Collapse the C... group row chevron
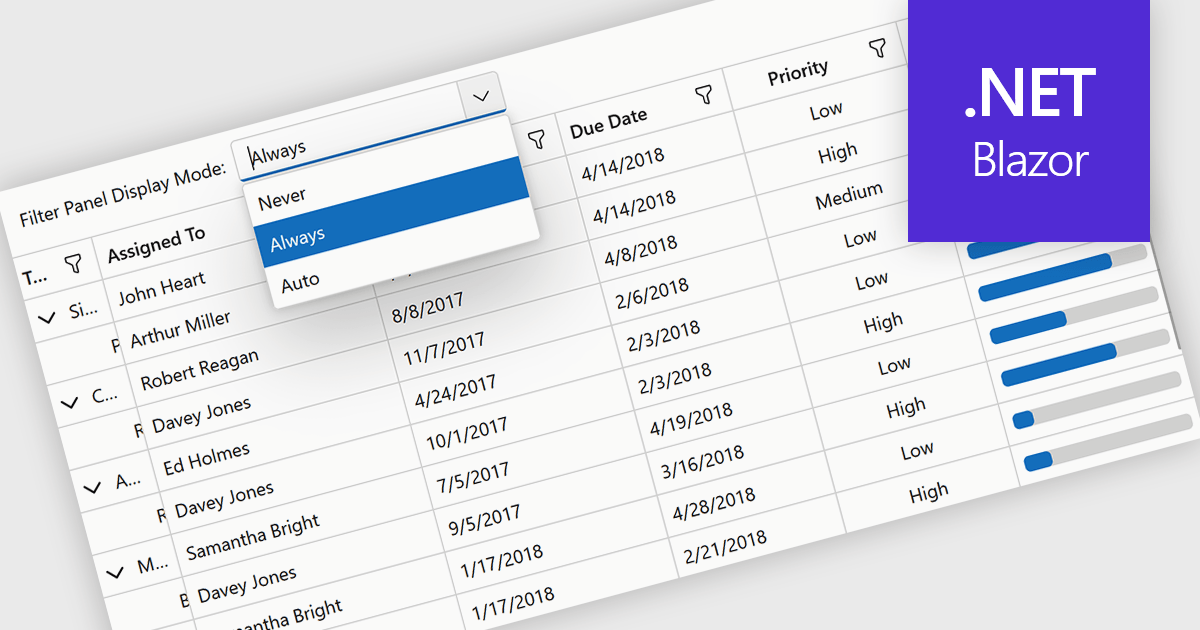Viewport: 1200px width, 630px height. [x=69, y=402]
